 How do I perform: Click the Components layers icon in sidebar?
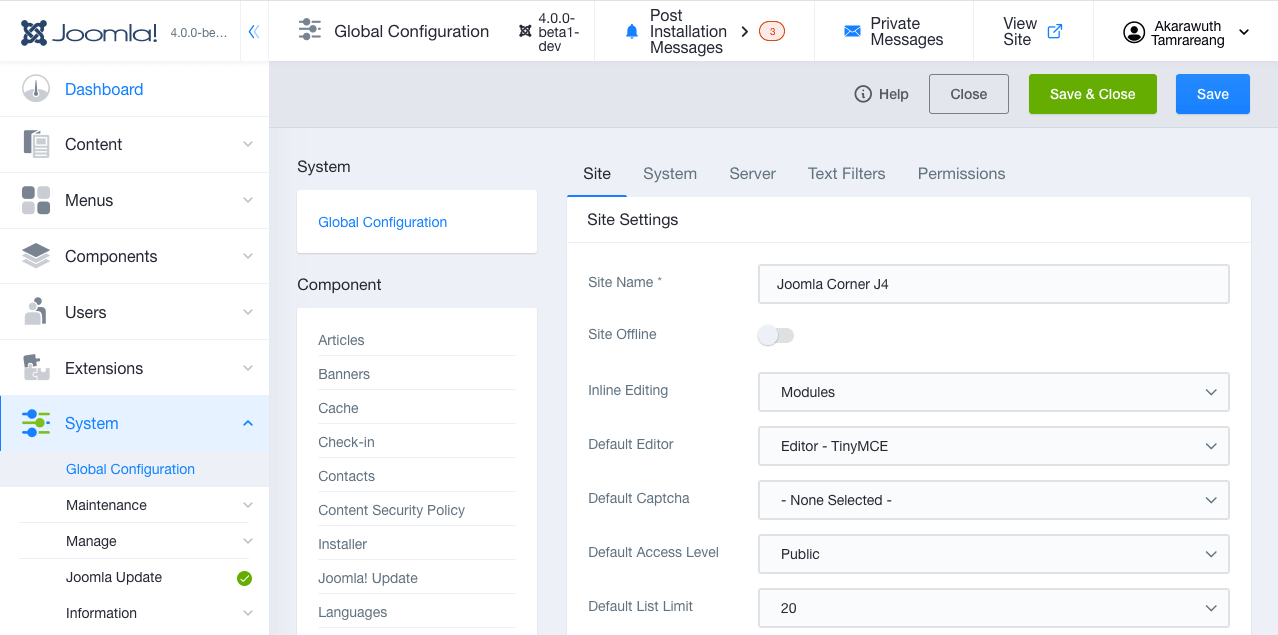36,256
